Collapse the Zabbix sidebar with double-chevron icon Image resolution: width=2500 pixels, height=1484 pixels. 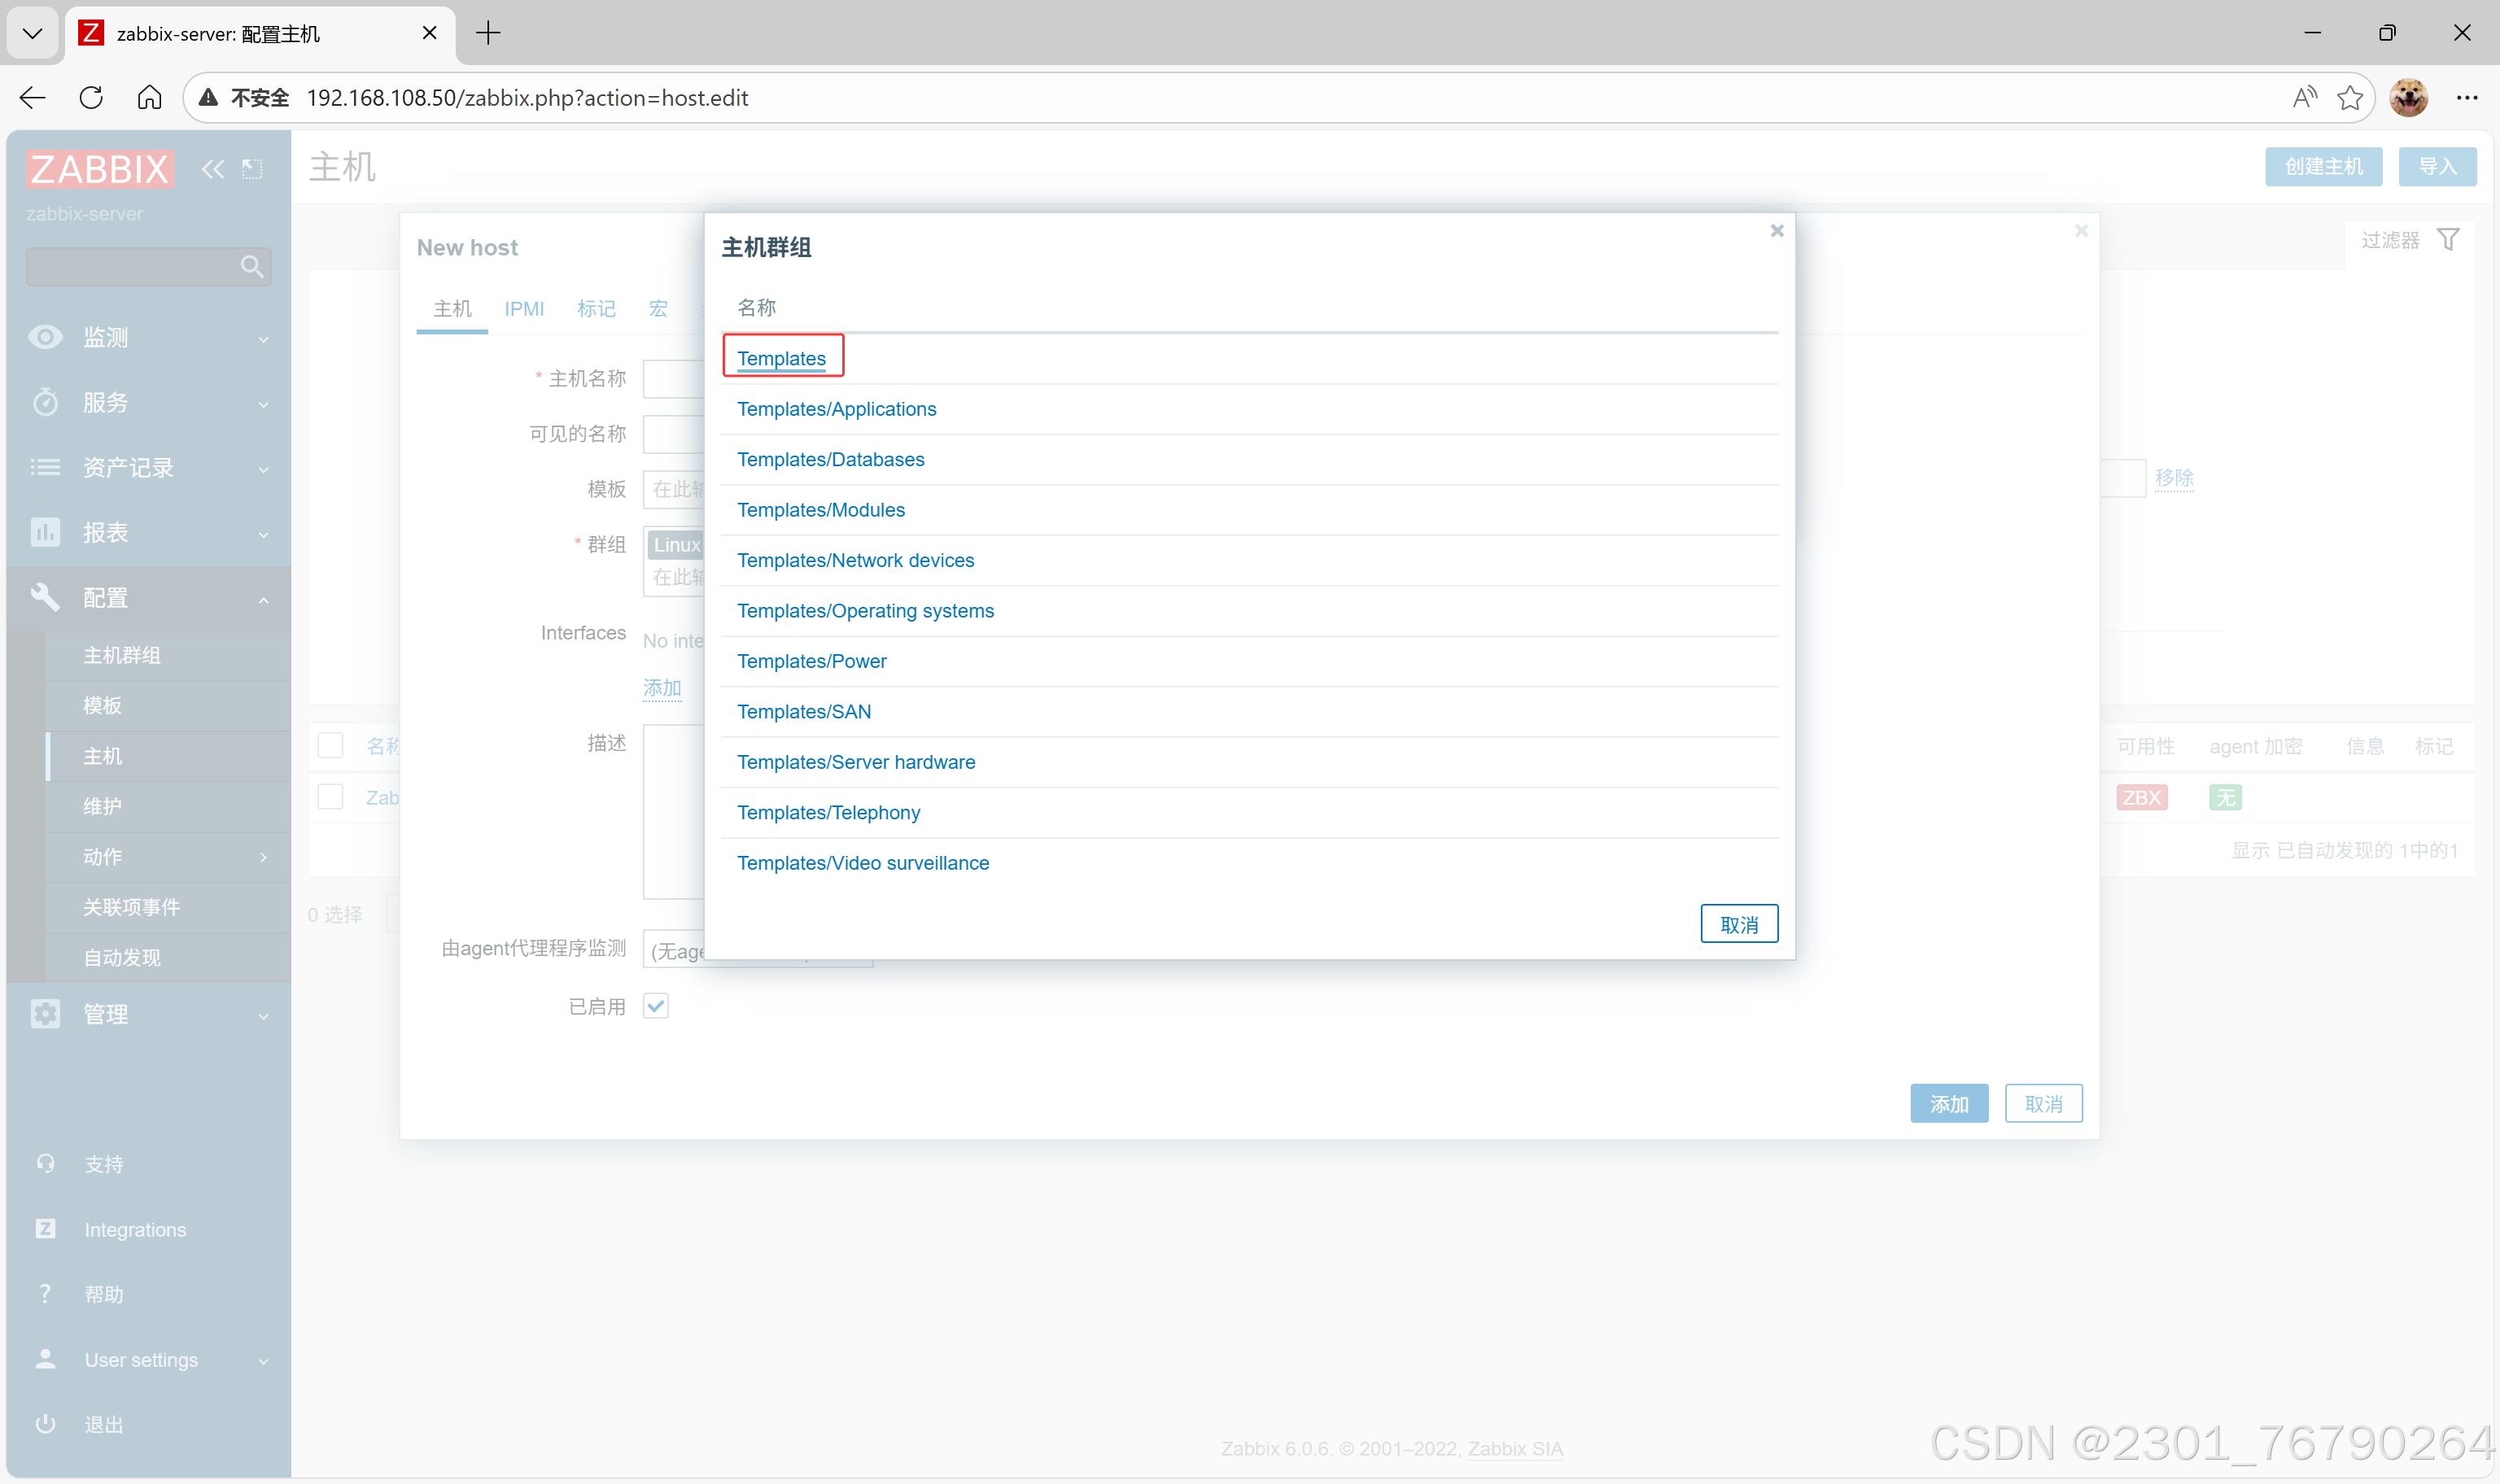(212, 169)
